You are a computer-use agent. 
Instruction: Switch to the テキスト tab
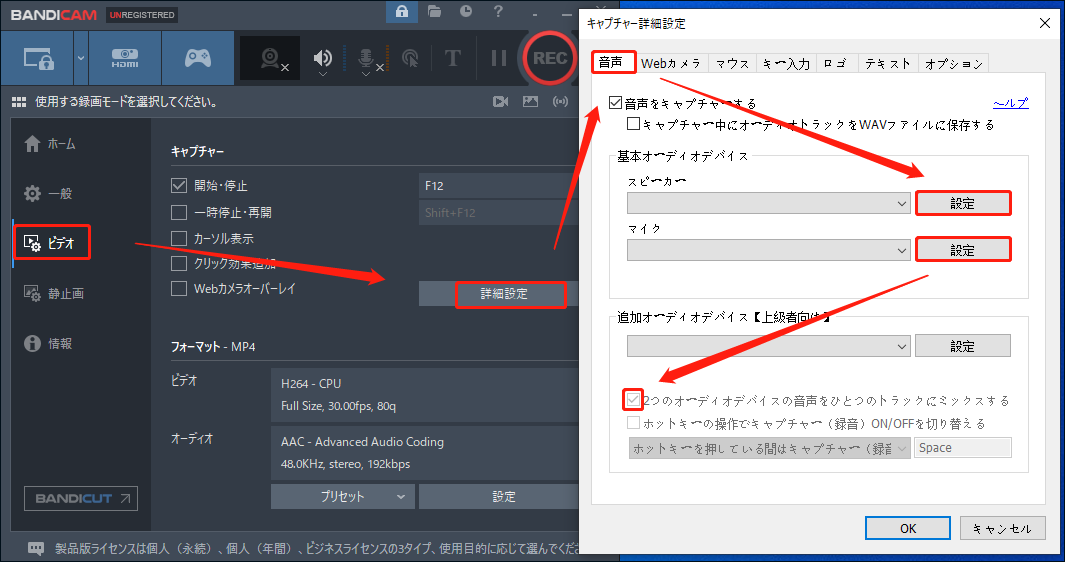tap(888, 64)
